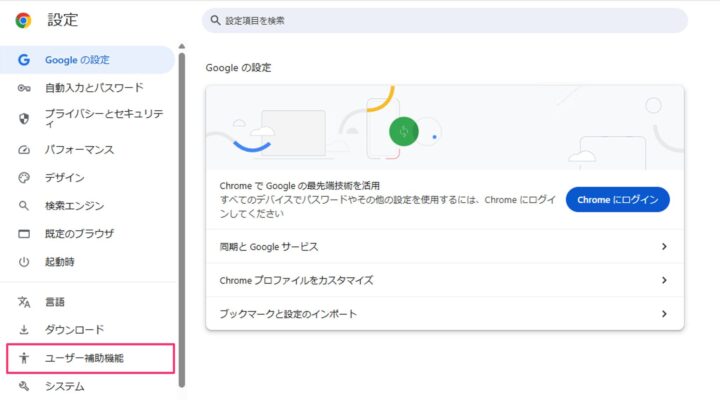The width and height of the screenshot is (720, 400).
Task: Click the key icon for autofill and passwords
Action: tap(24, 88)
